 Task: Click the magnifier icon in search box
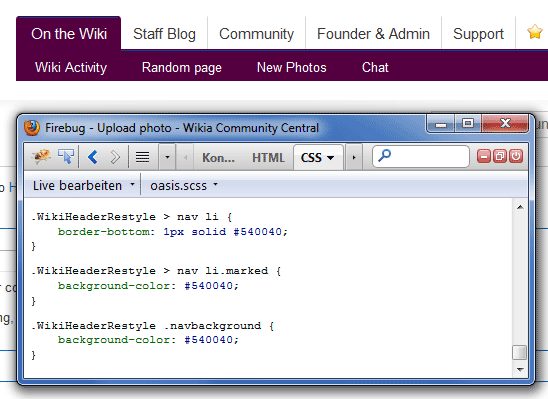384,155
